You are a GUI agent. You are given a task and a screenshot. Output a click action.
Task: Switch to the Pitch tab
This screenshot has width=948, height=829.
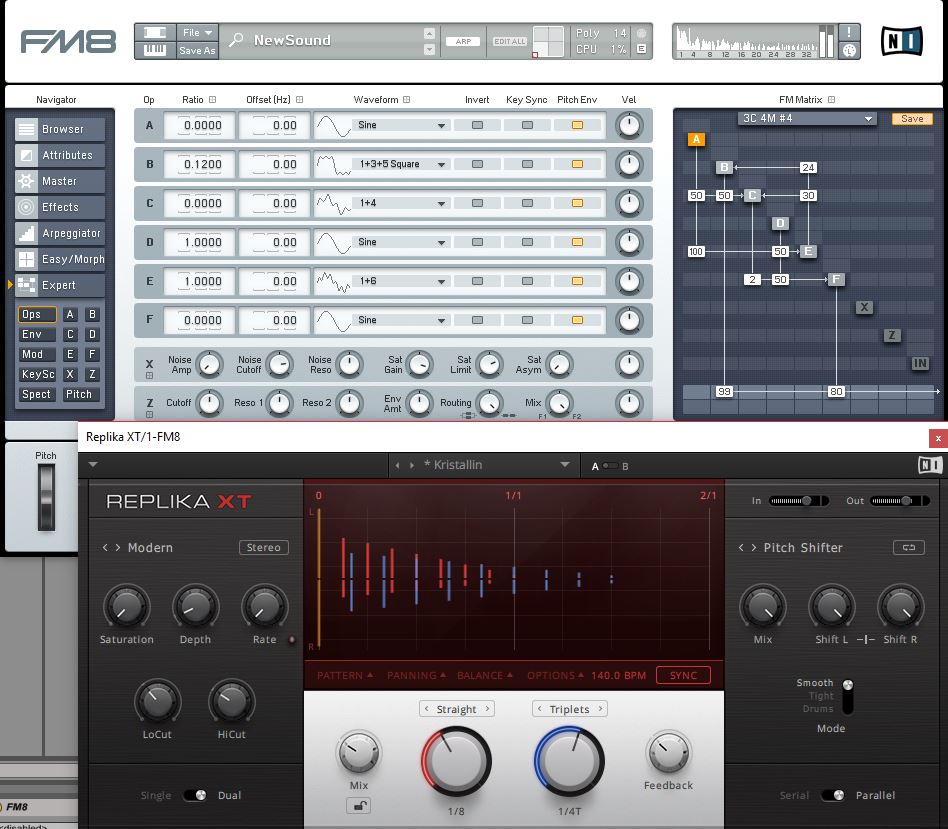tap(79, 394)
